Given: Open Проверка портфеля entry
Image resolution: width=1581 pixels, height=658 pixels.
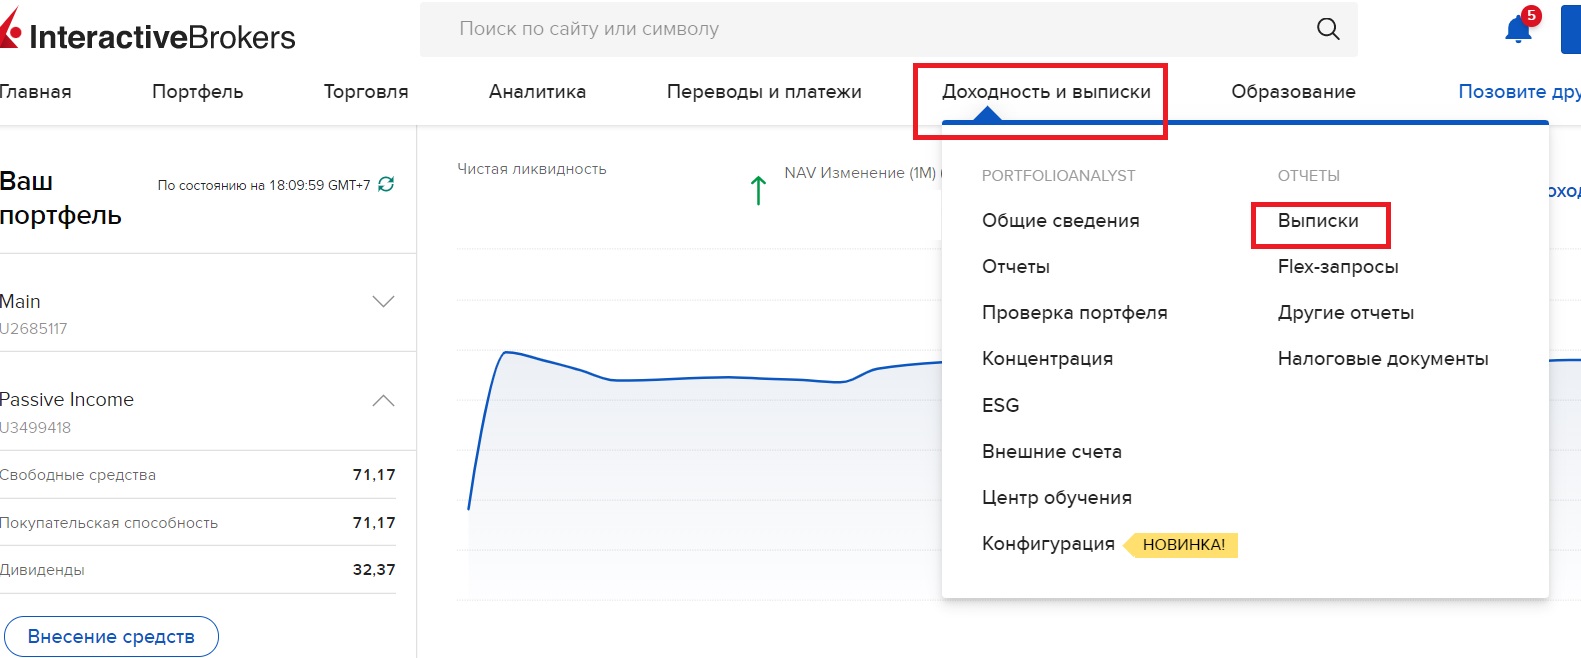Looking at the screenshot, I should pyautogui.click(x=1074, y=313).
